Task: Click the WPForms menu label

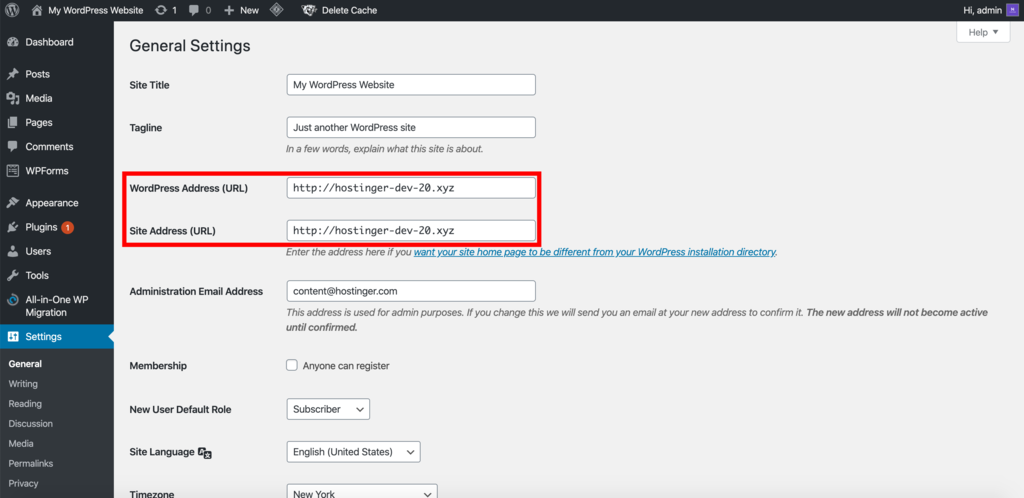Action: coord(47,171)
